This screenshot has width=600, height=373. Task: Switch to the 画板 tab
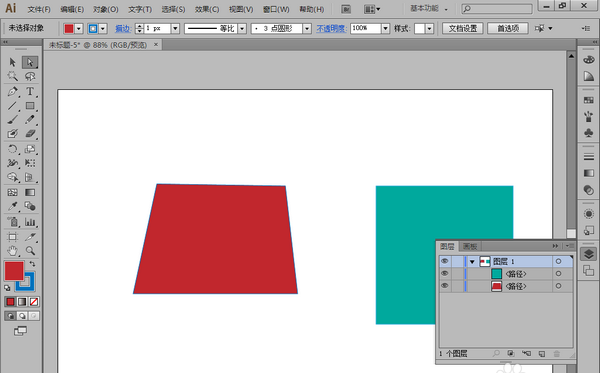470,246
